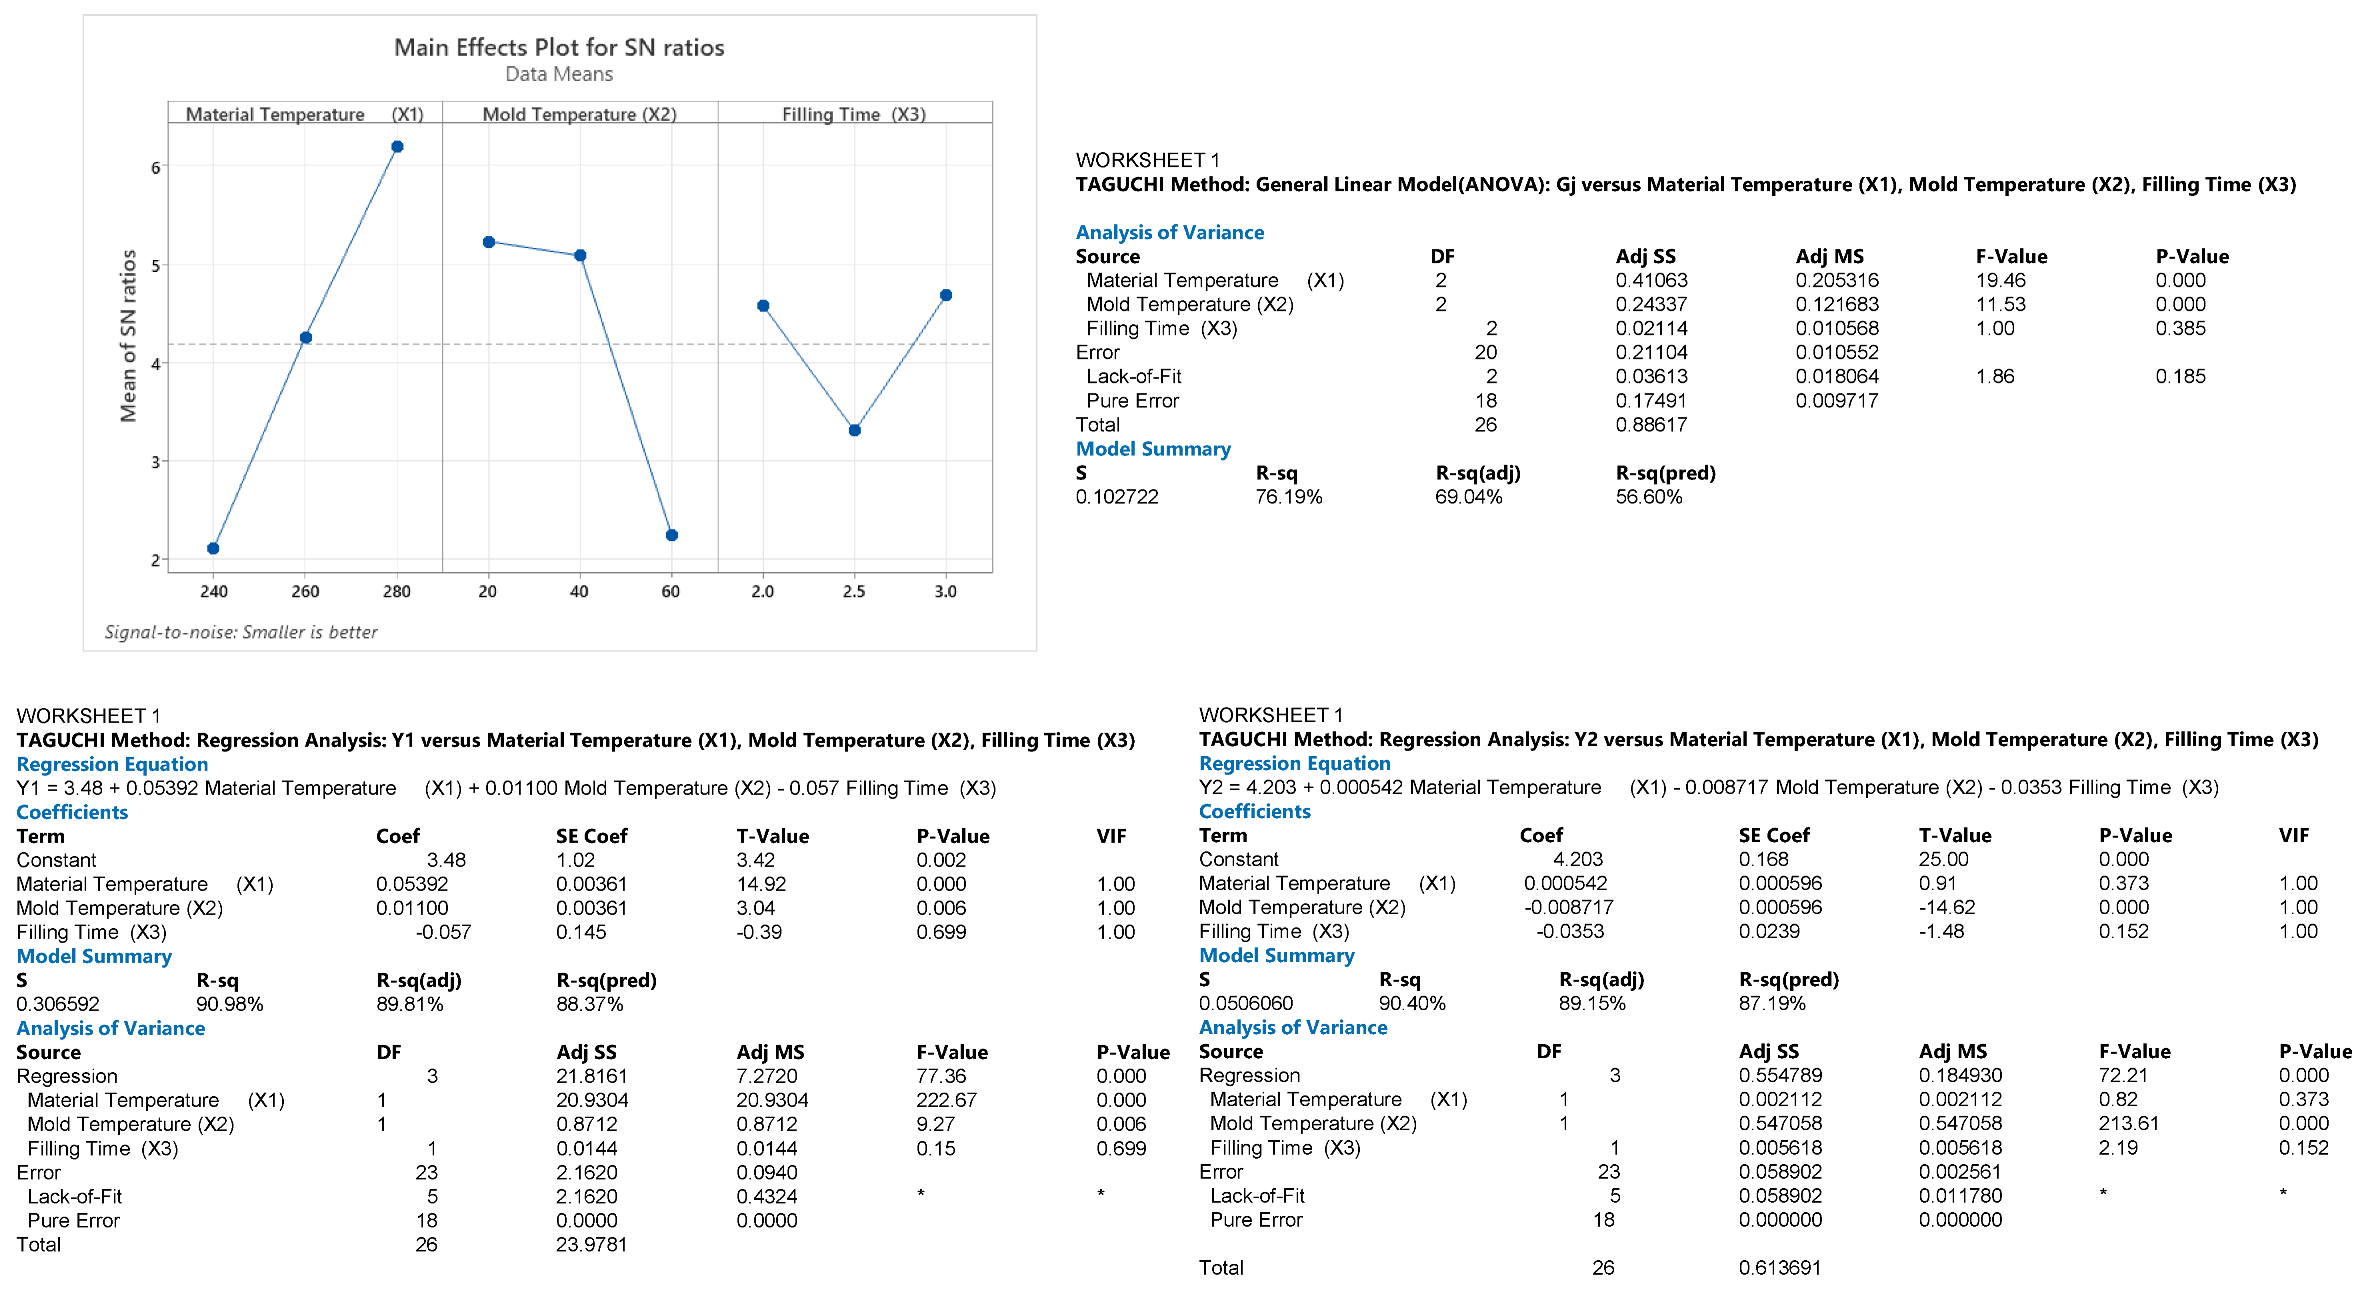Open 'Analysis of Variance' heading under Gj ANOVA
The image size is (2364, 1290).
pyautogui.click(x=1169, y=232)
